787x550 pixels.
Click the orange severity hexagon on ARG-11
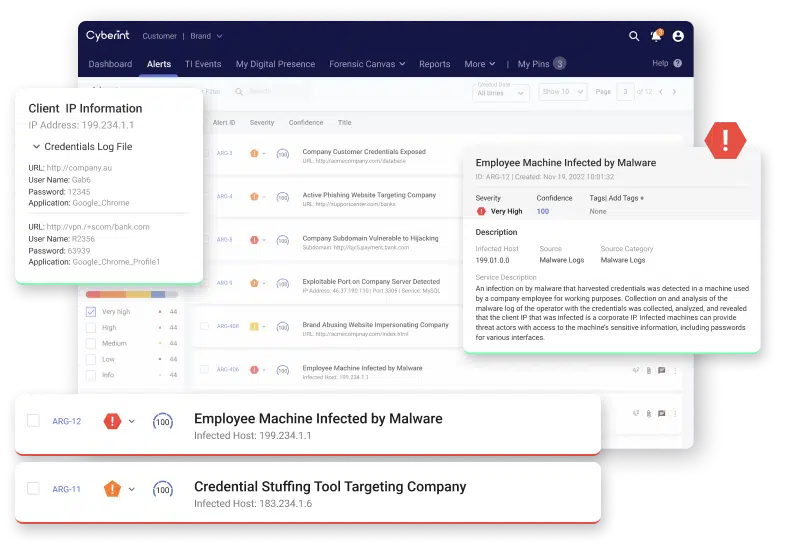(x=113, y=489)
